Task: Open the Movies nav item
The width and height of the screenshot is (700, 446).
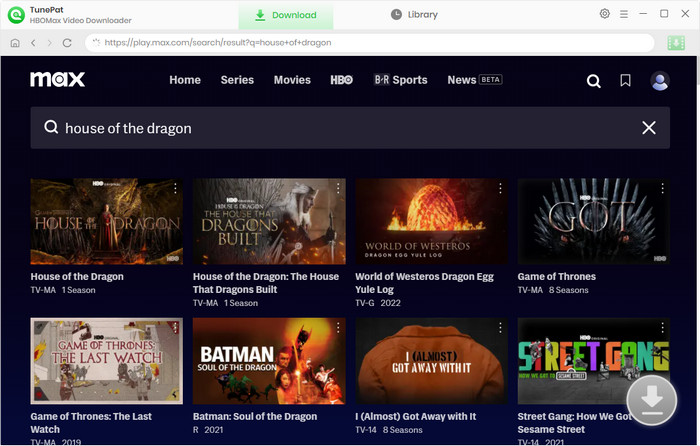Action: 292,80
